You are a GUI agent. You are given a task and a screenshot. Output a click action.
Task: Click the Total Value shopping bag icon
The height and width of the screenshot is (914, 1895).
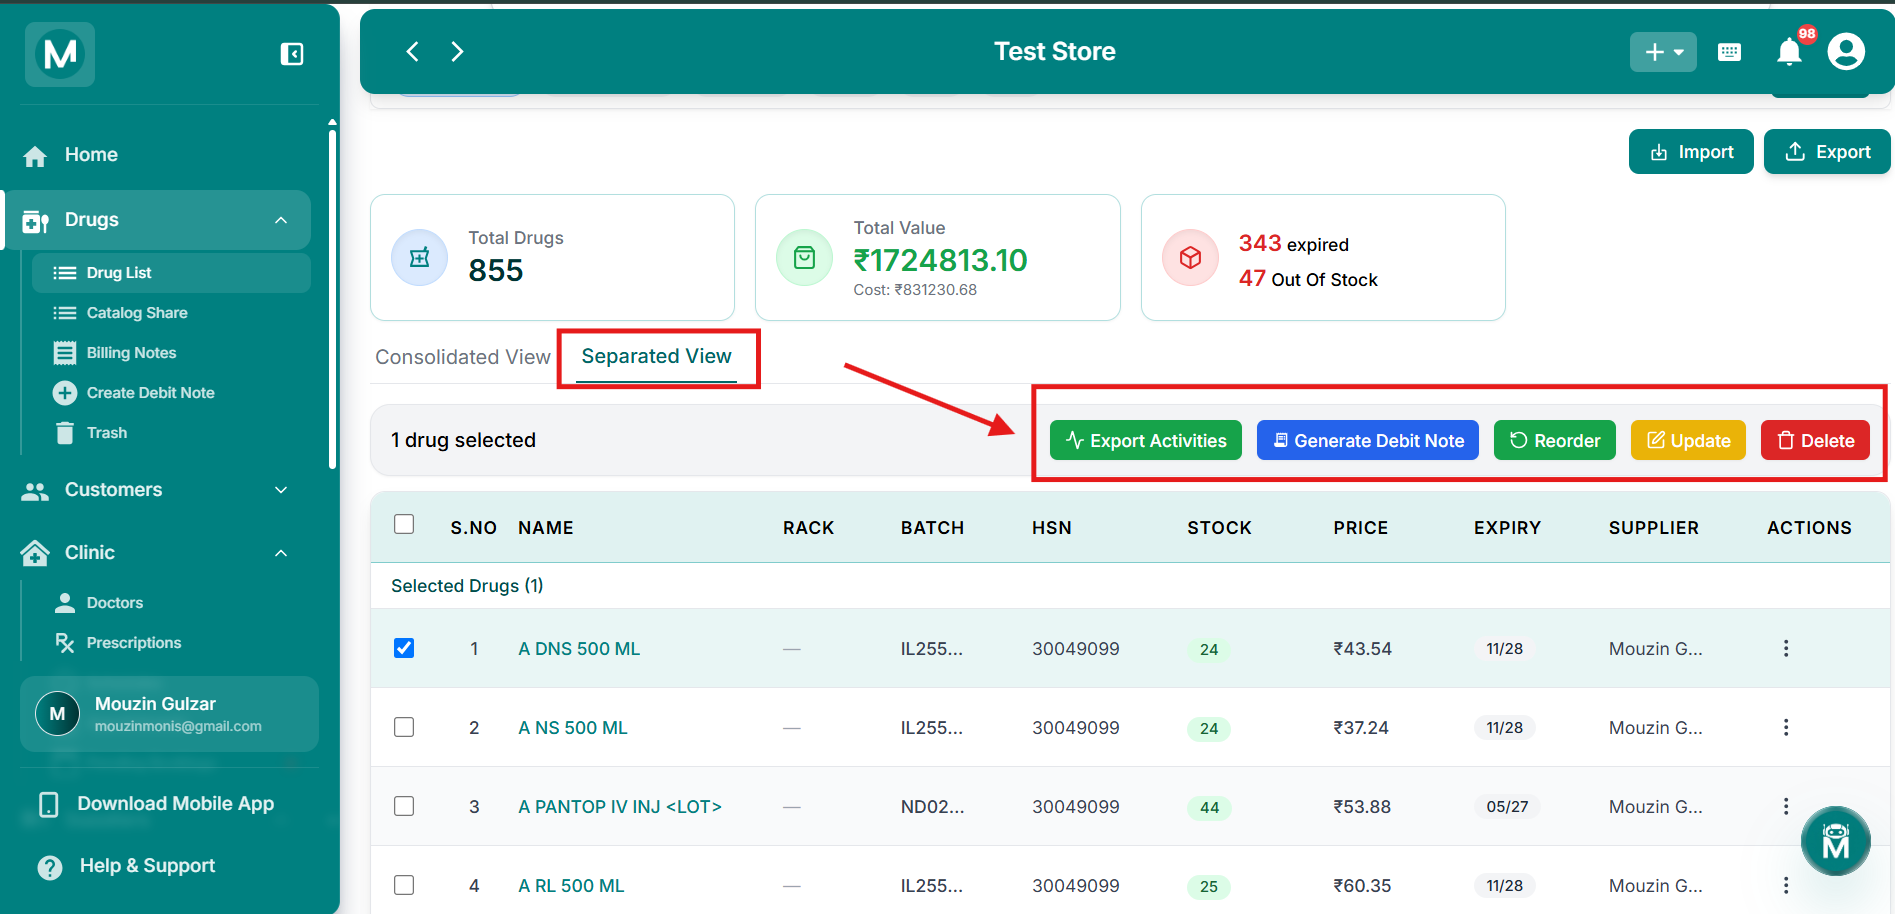pyautogui.click(x=805, y=258)
